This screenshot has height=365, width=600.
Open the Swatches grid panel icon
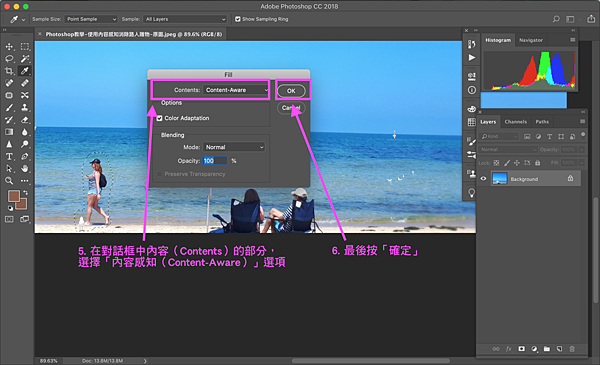472,122
